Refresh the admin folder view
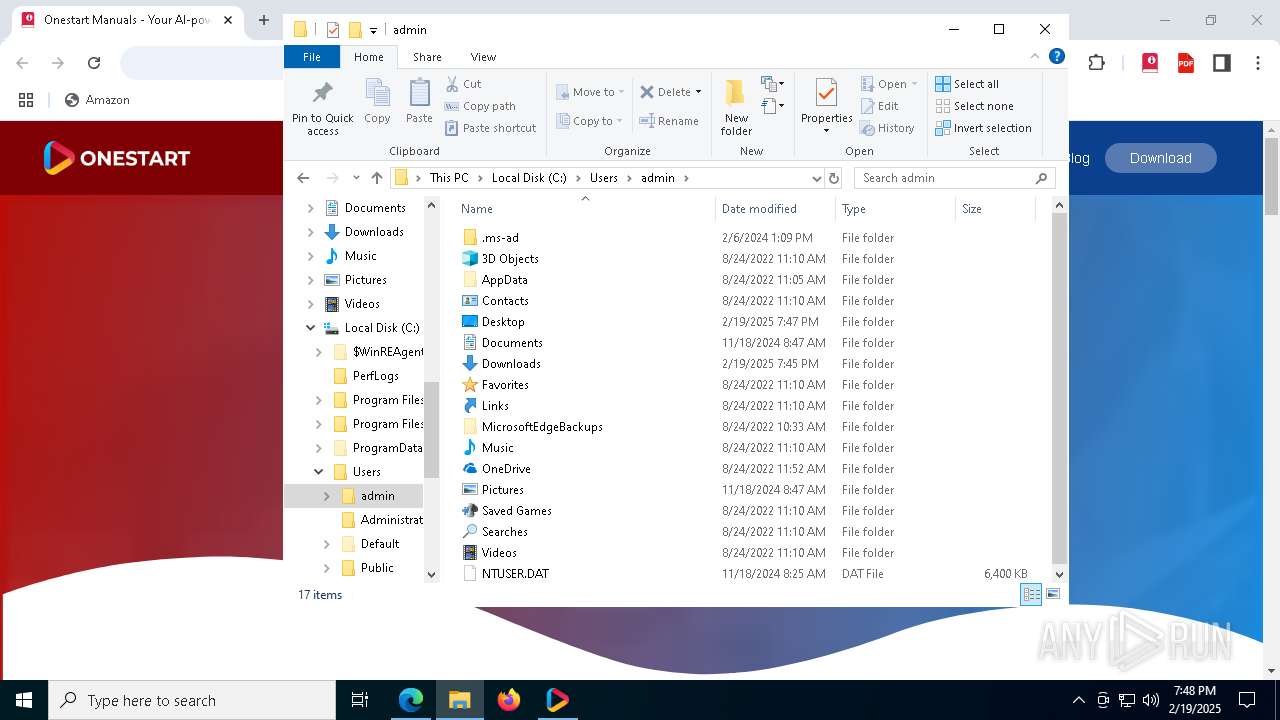The width and height of the screenshot is (1280, 720). 833,178
